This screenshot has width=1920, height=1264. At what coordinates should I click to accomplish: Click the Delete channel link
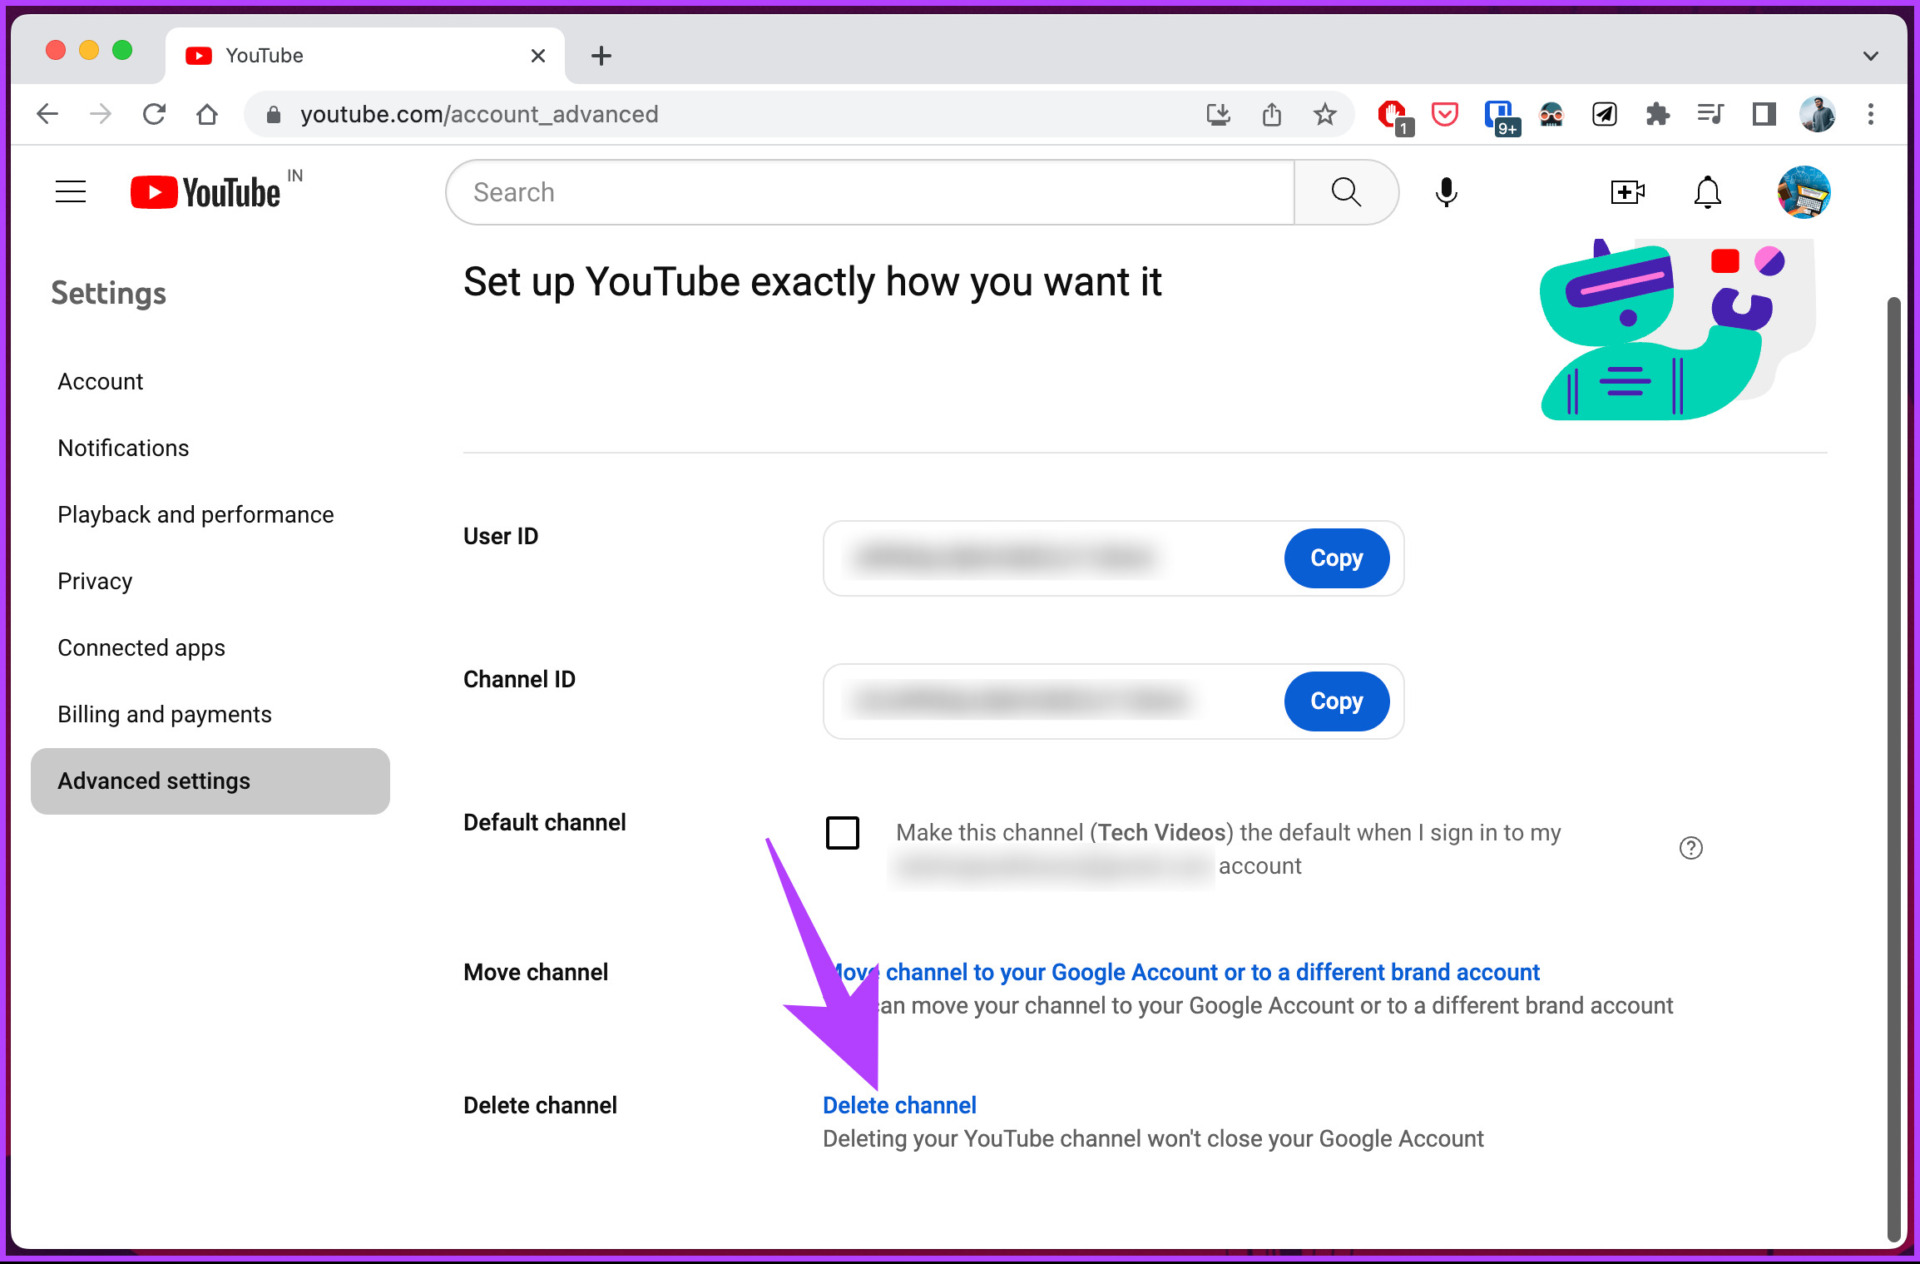click(x=899, y=1105)
